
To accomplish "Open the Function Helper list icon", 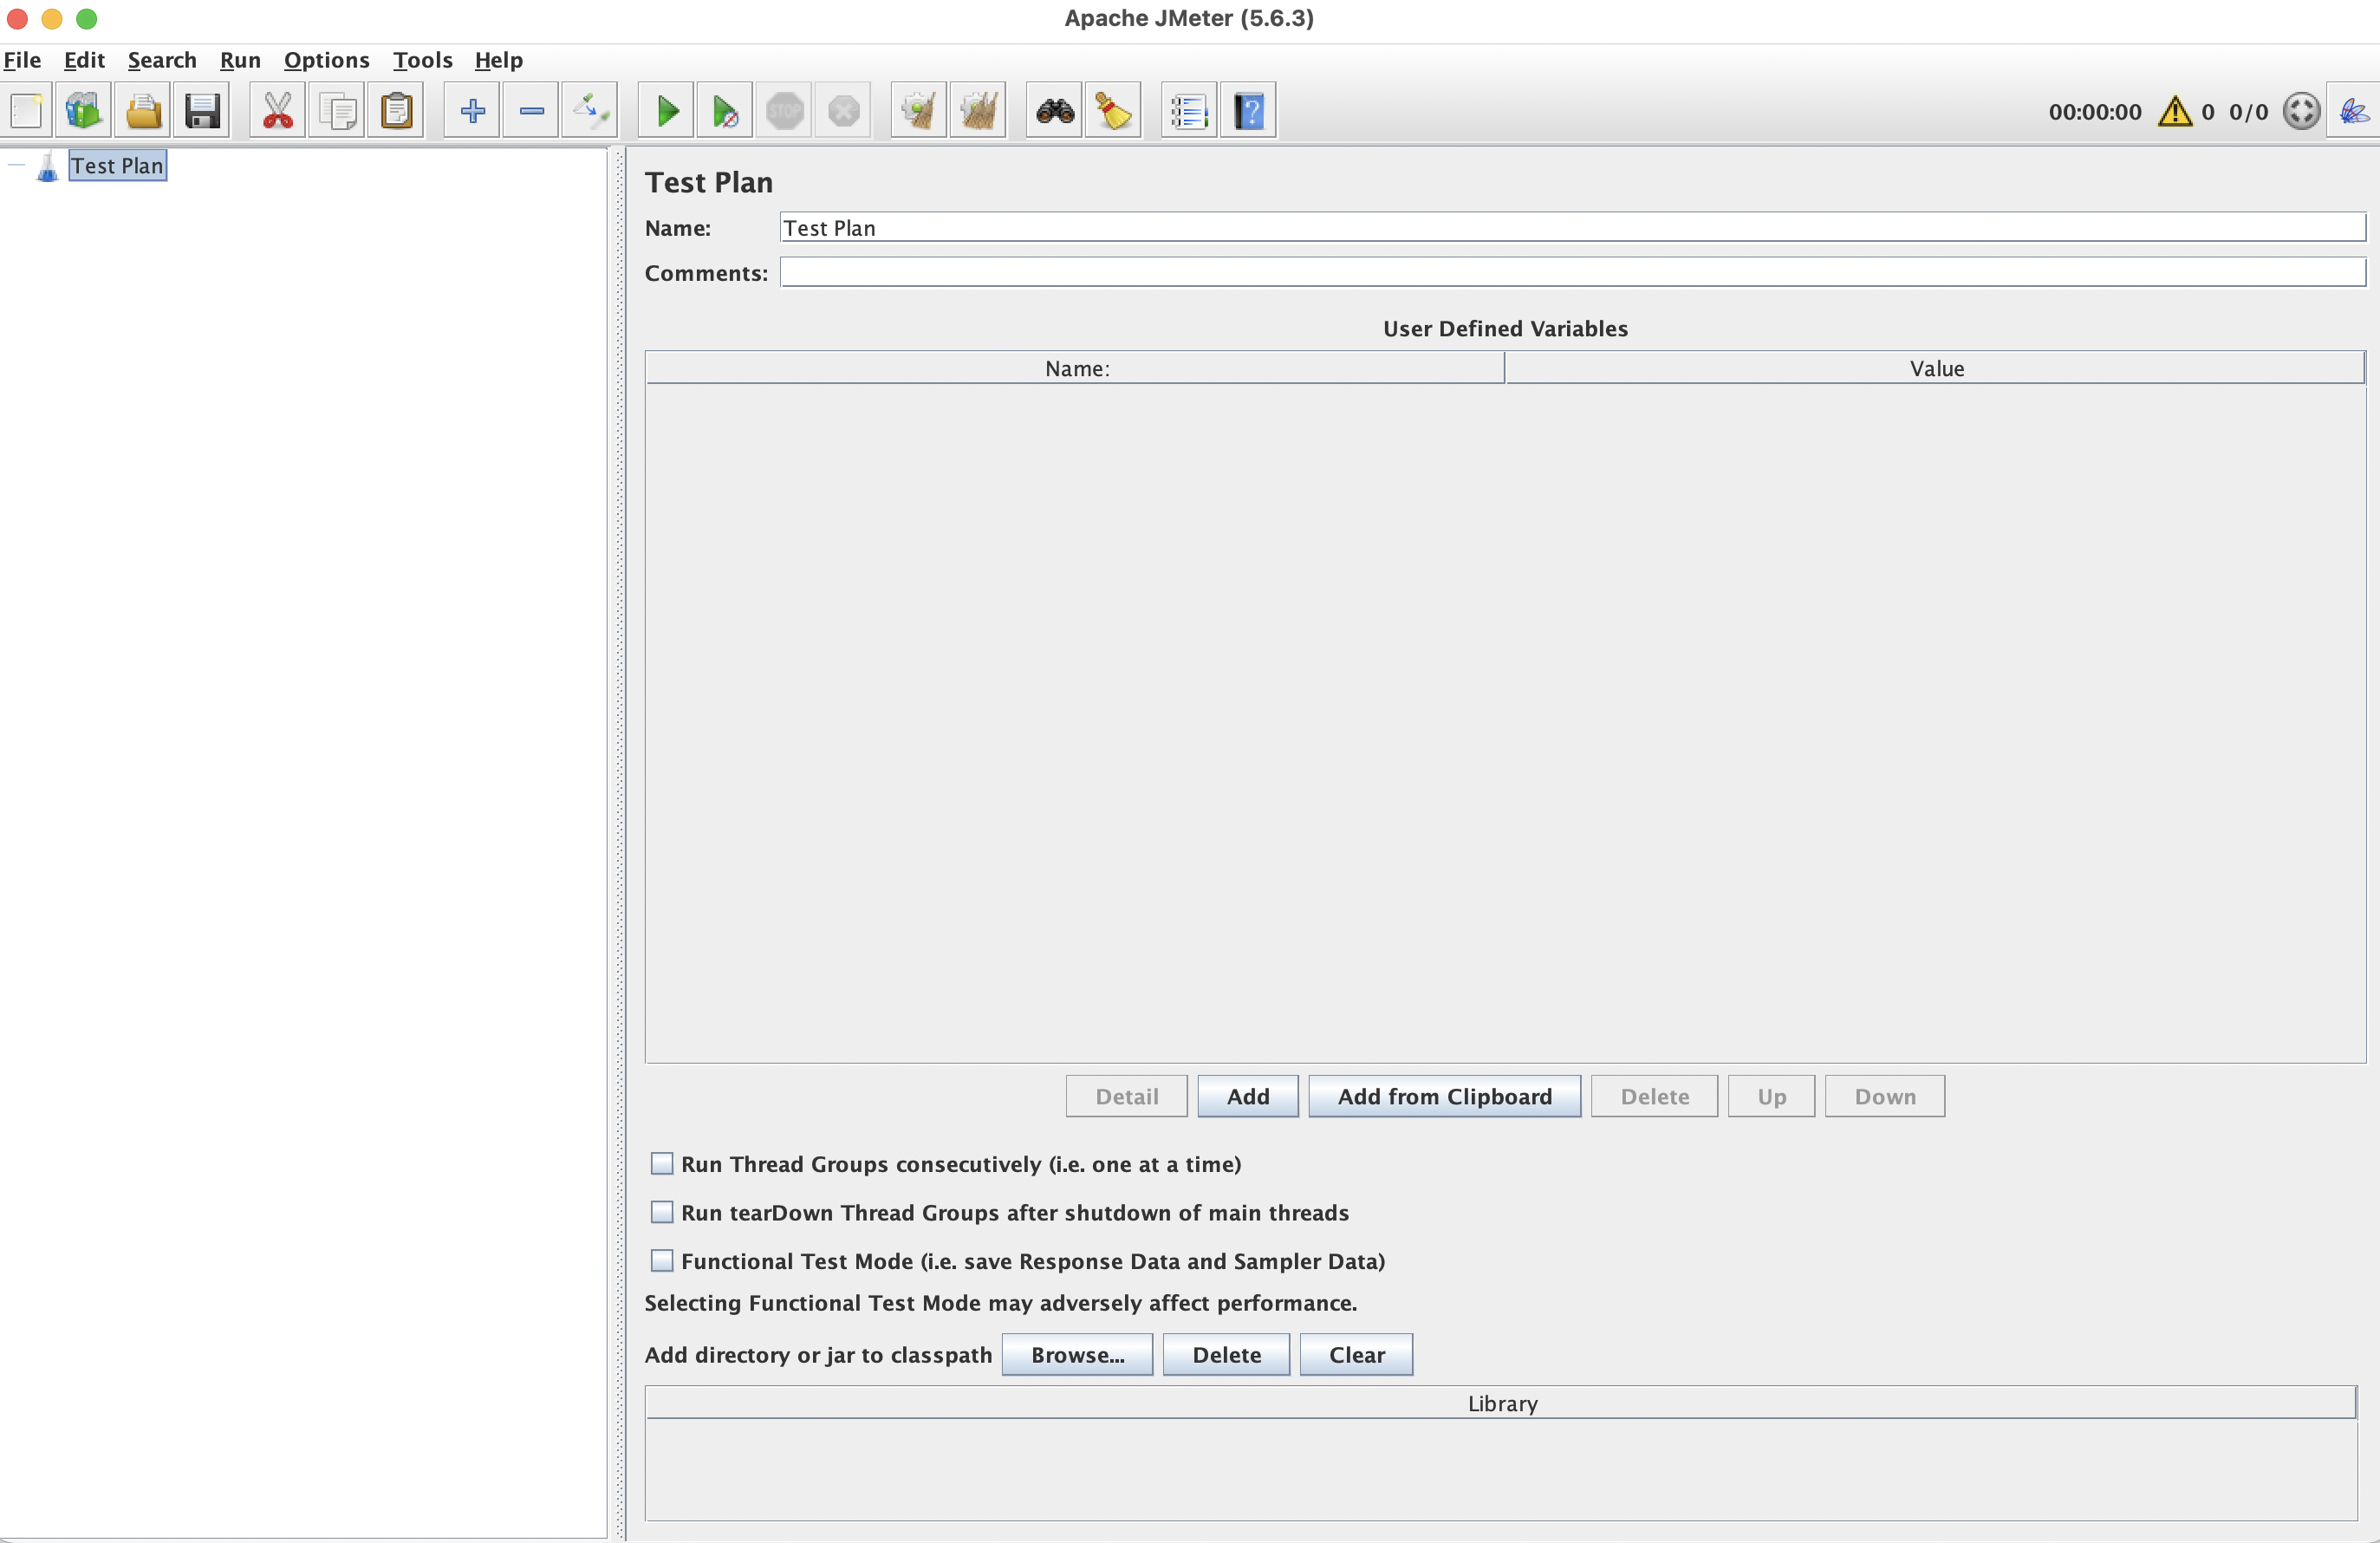I will pos(1190,111).
